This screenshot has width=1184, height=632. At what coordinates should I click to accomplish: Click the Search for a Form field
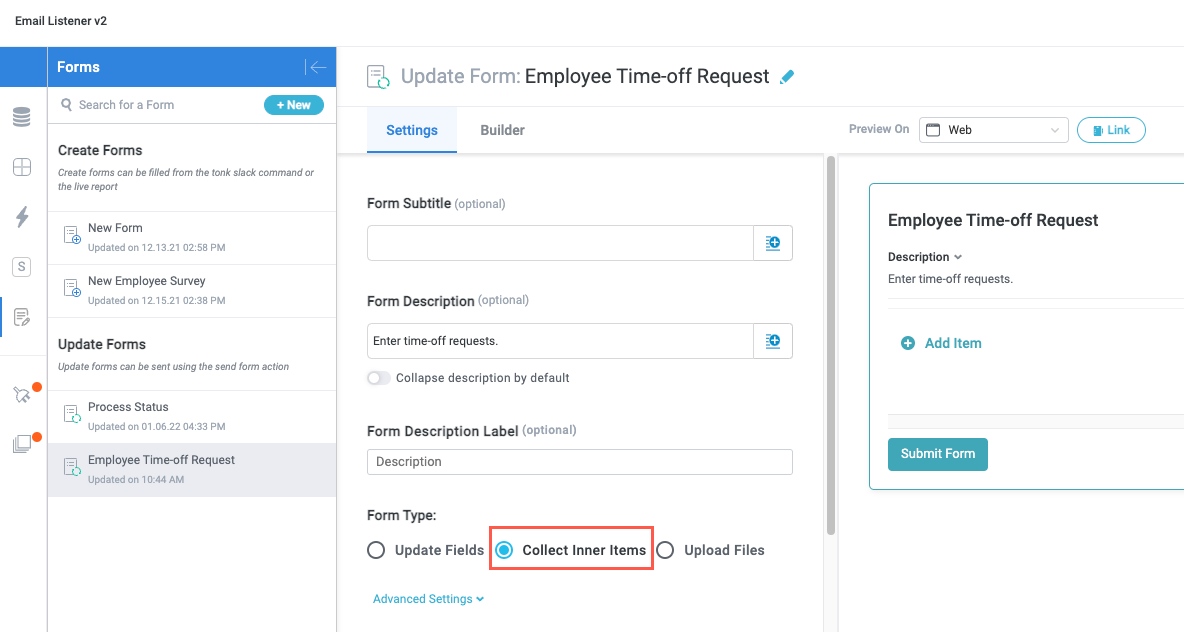[x=160, y=105]
